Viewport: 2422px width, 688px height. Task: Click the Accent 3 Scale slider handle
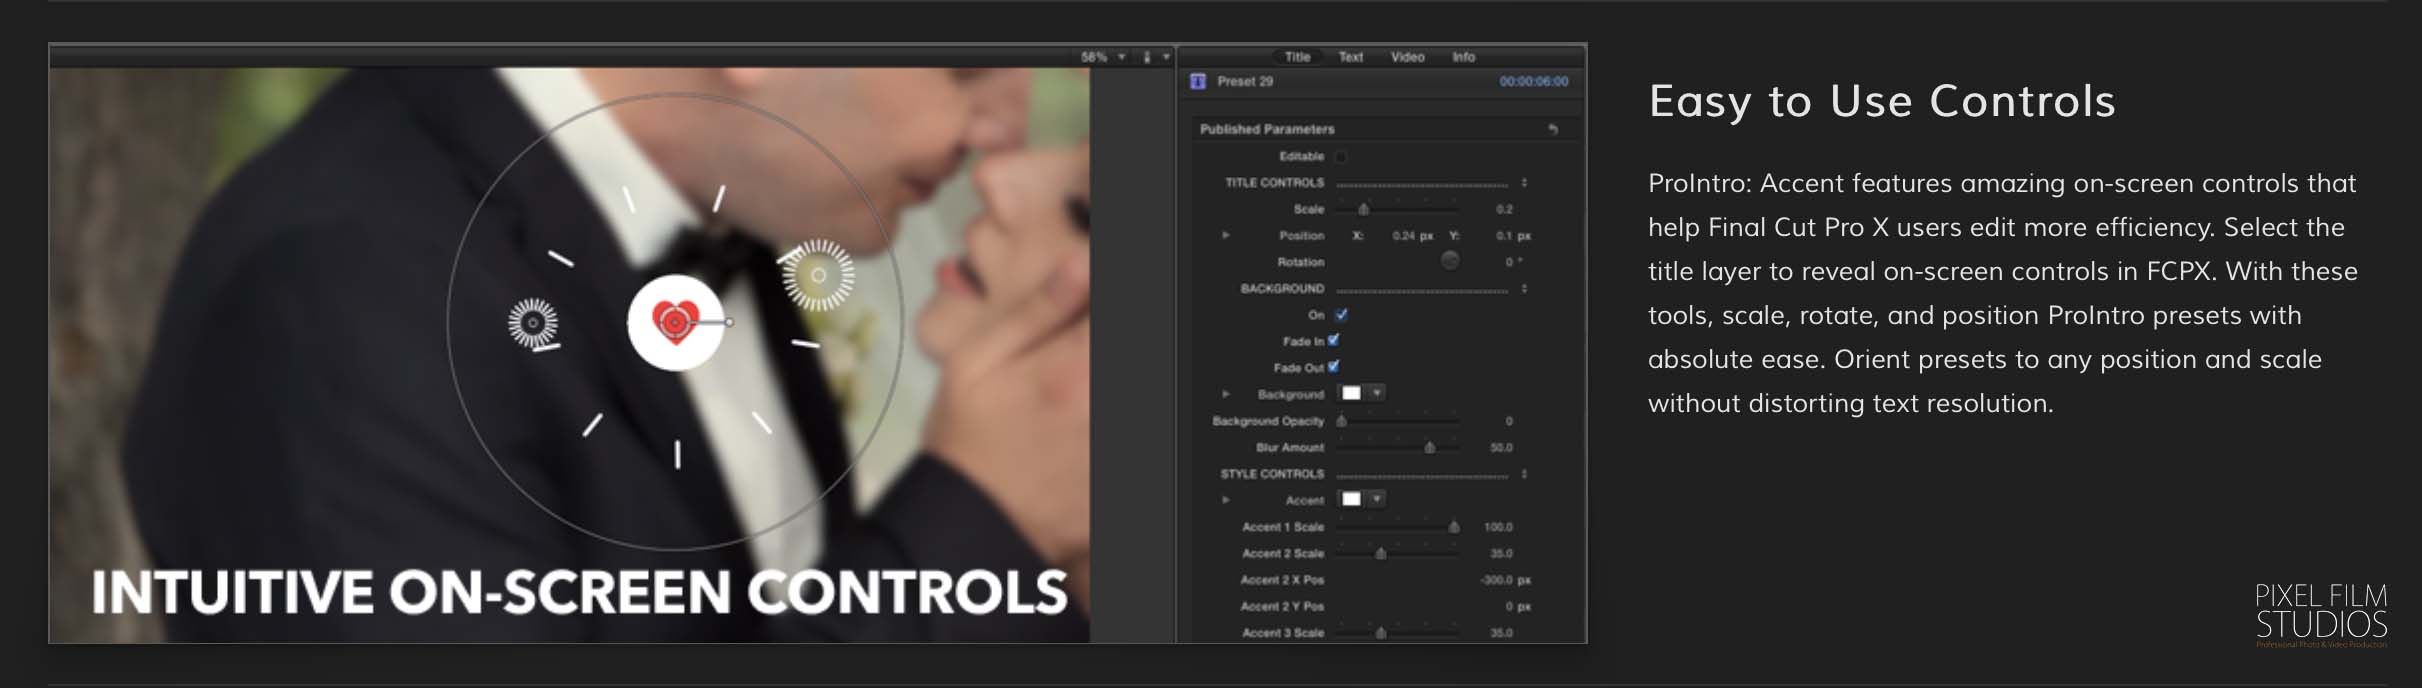point(1380,633)
